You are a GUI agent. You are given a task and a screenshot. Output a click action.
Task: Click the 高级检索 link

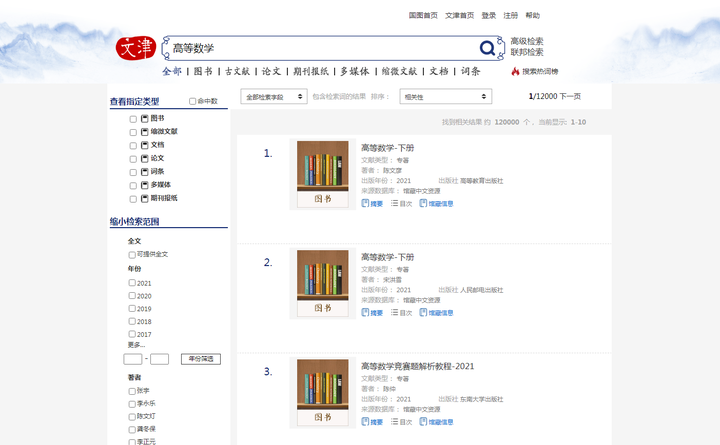click(527, 41)
